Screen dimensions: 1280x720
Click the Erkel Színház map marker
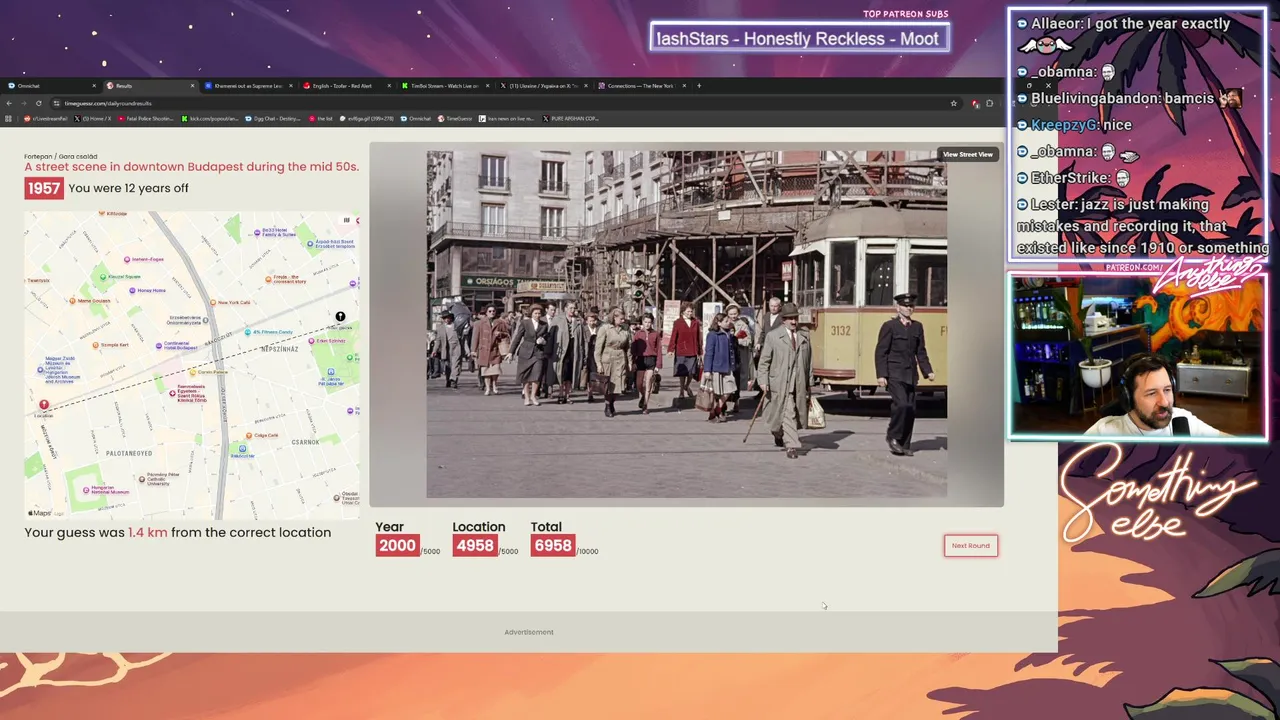click(x=313, y=341)
